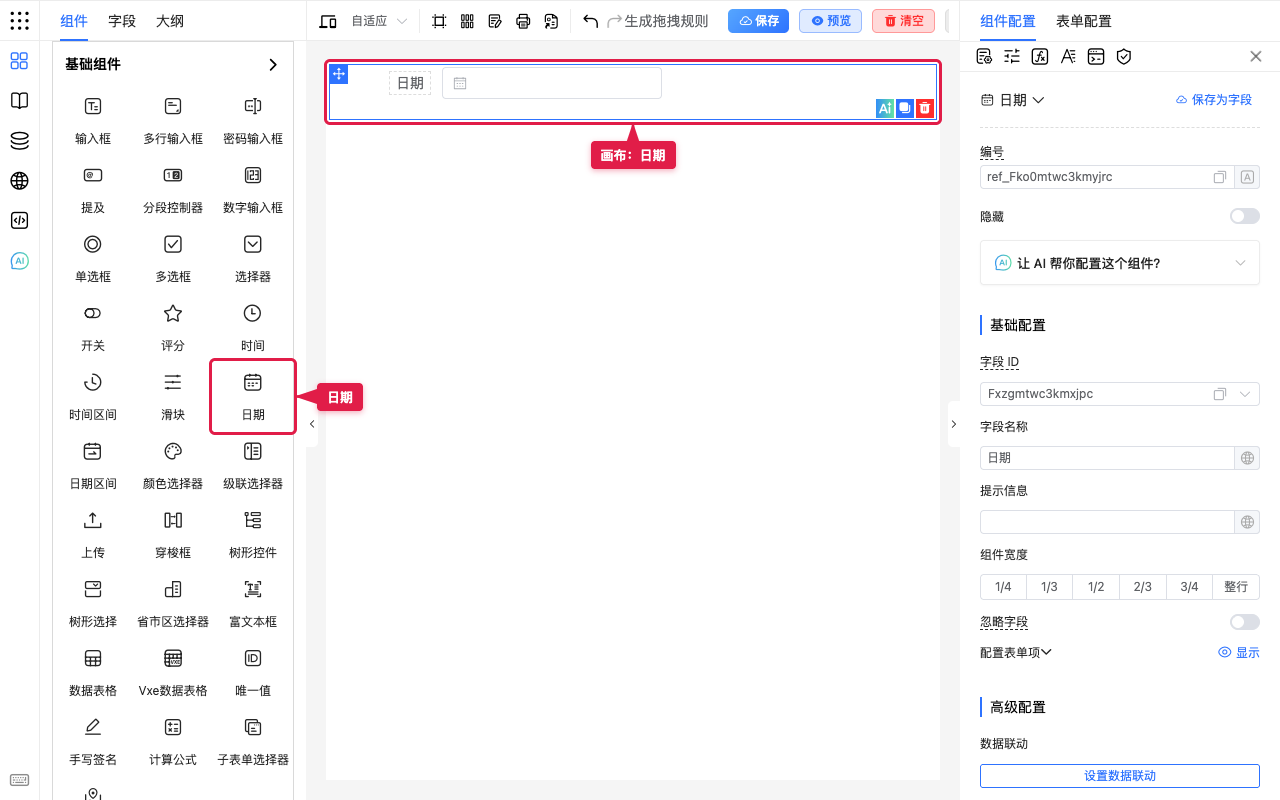The width and height of the screenshot is (1280, 800).
Task: Set component width to 整行
Action: point(1236,587)
